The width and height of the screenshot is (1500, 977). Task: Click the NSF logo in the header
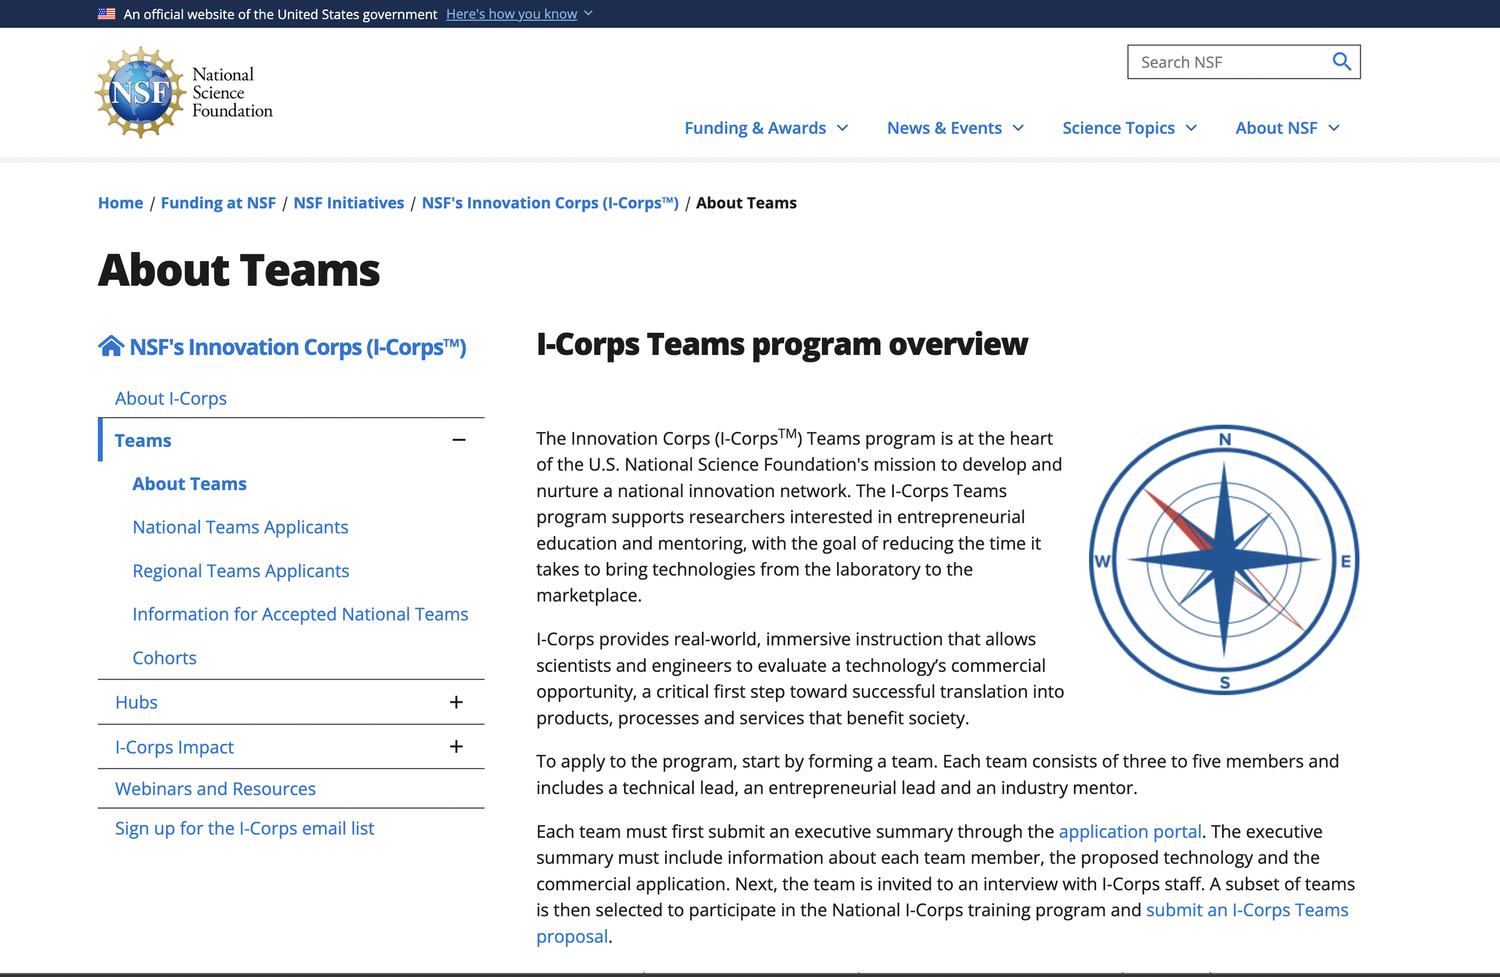point(185,92)
